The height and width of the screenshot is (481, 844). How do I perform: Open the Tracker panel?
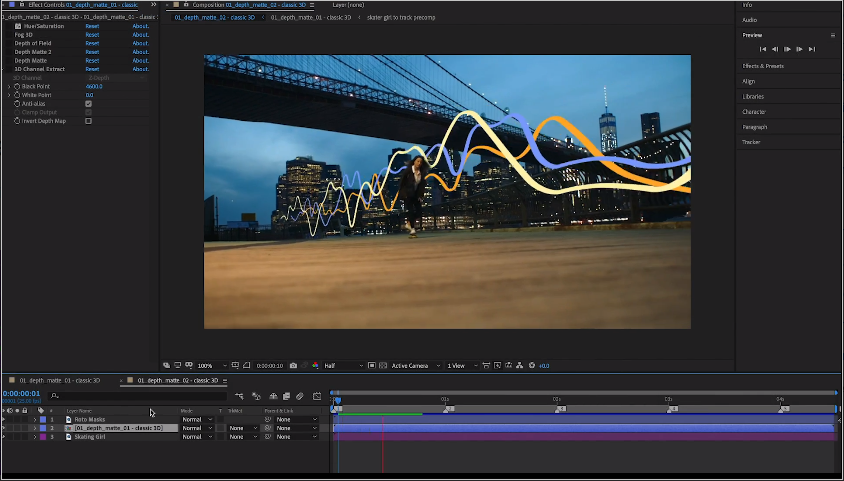point(751,142)
